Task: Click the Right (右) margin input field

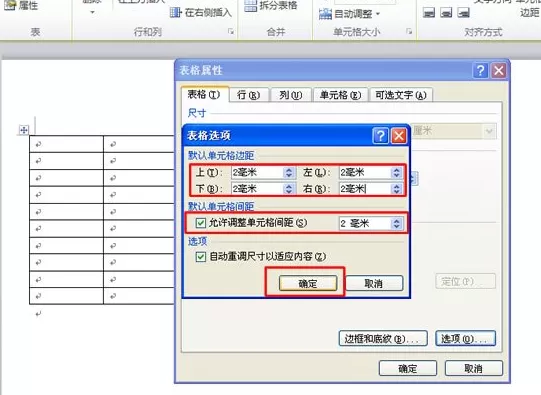Action: [365, 188]
